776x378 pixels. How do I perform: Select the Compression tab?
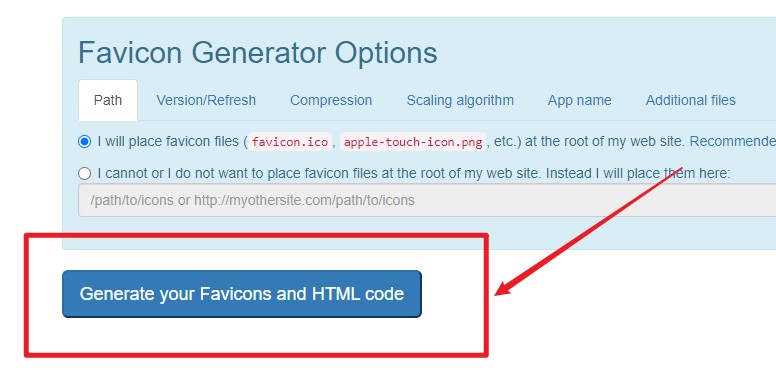point(331,100)
